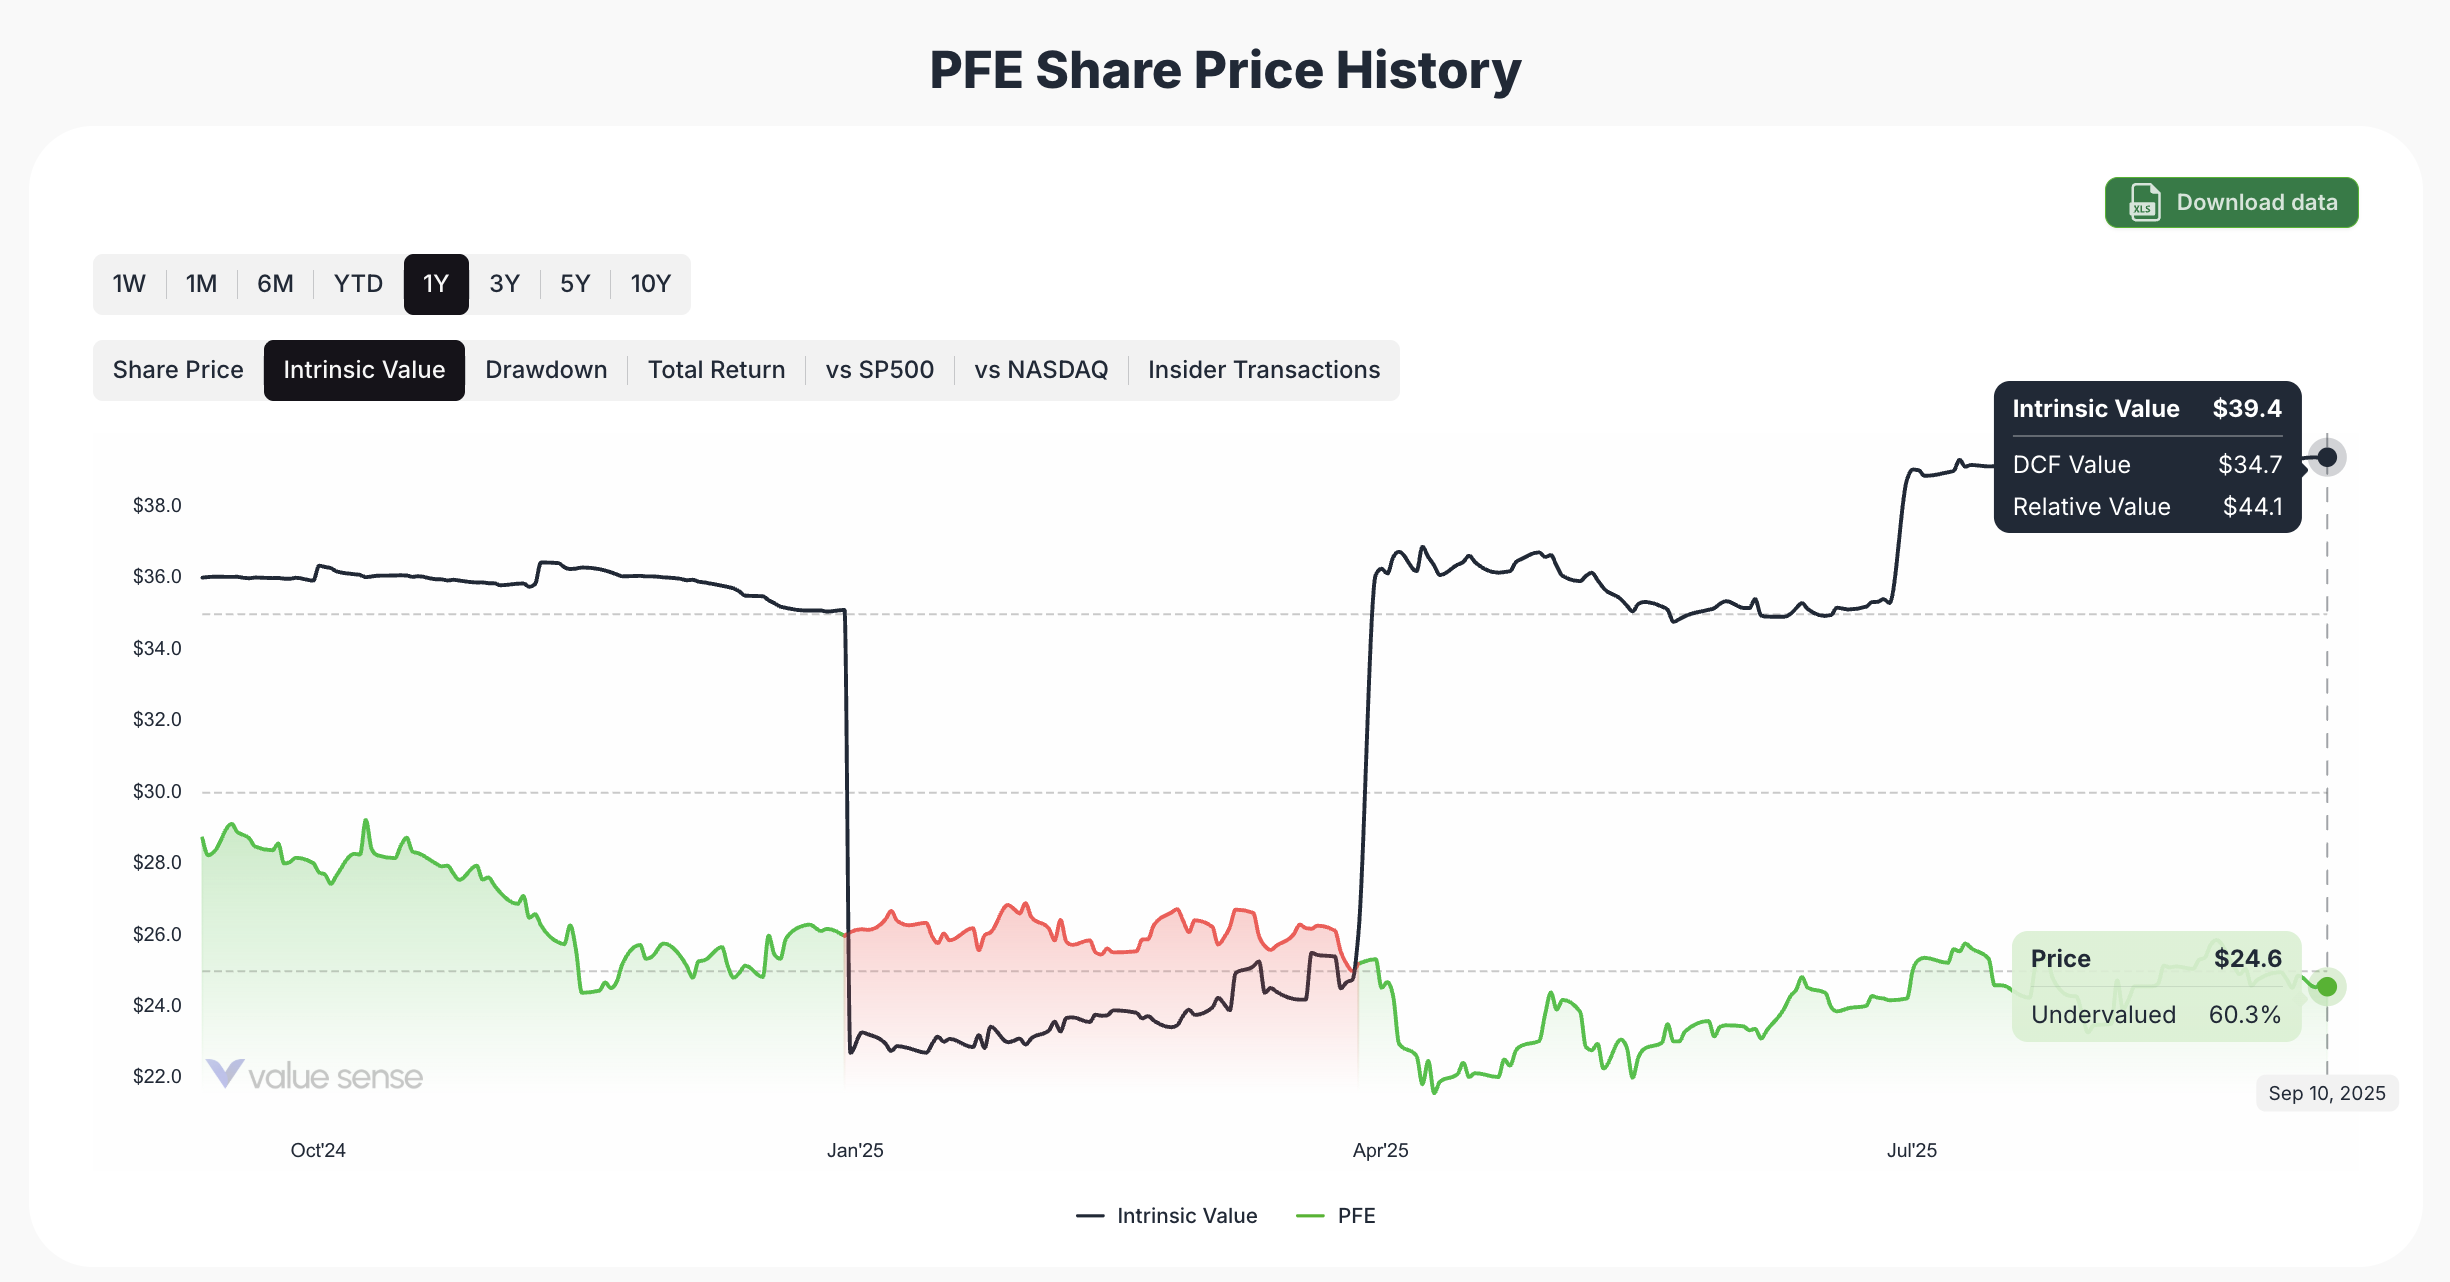Select the Drawdown chart tab

[x=546, y=370]
